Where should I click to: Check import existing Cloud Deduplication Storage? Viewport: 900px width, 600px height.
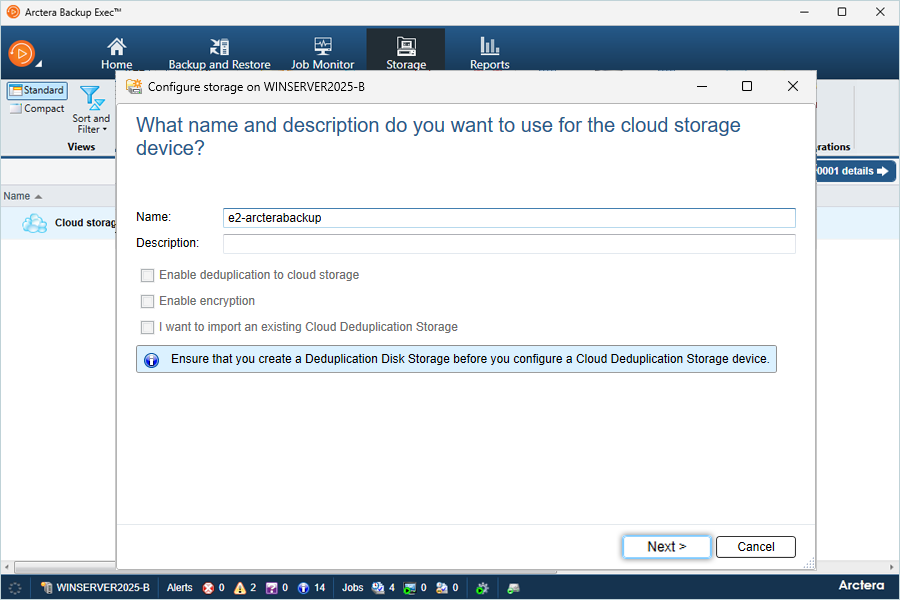pos(148,327)
